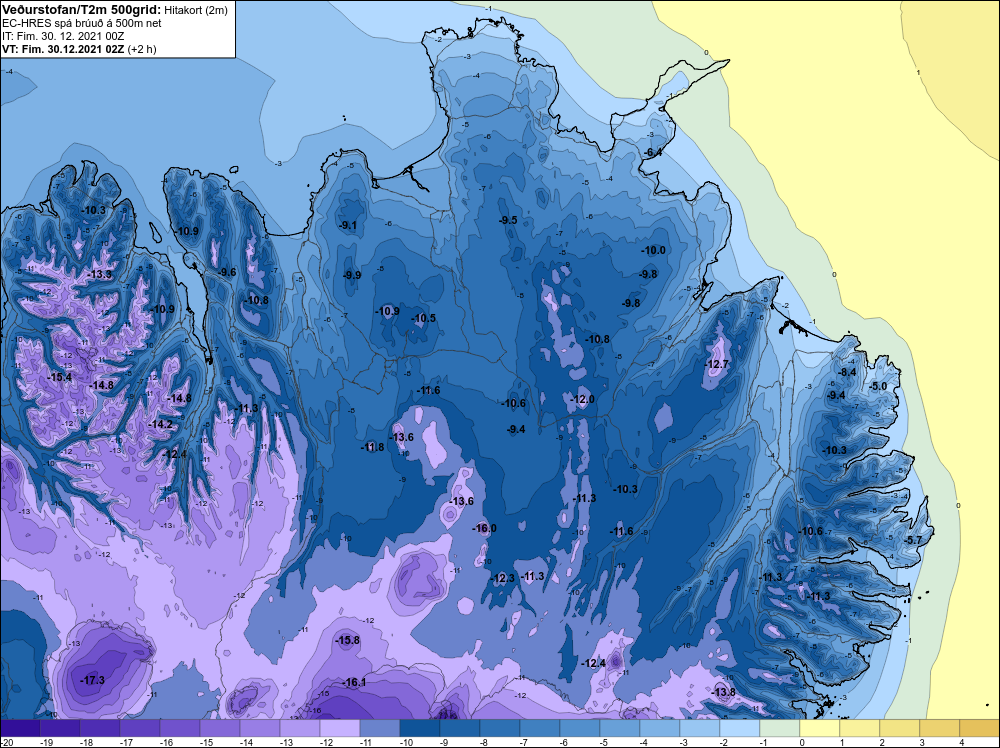Select the -13.3 temperature value
Viewport: 1000px width, 748px height.
click(x=100, y=274)
